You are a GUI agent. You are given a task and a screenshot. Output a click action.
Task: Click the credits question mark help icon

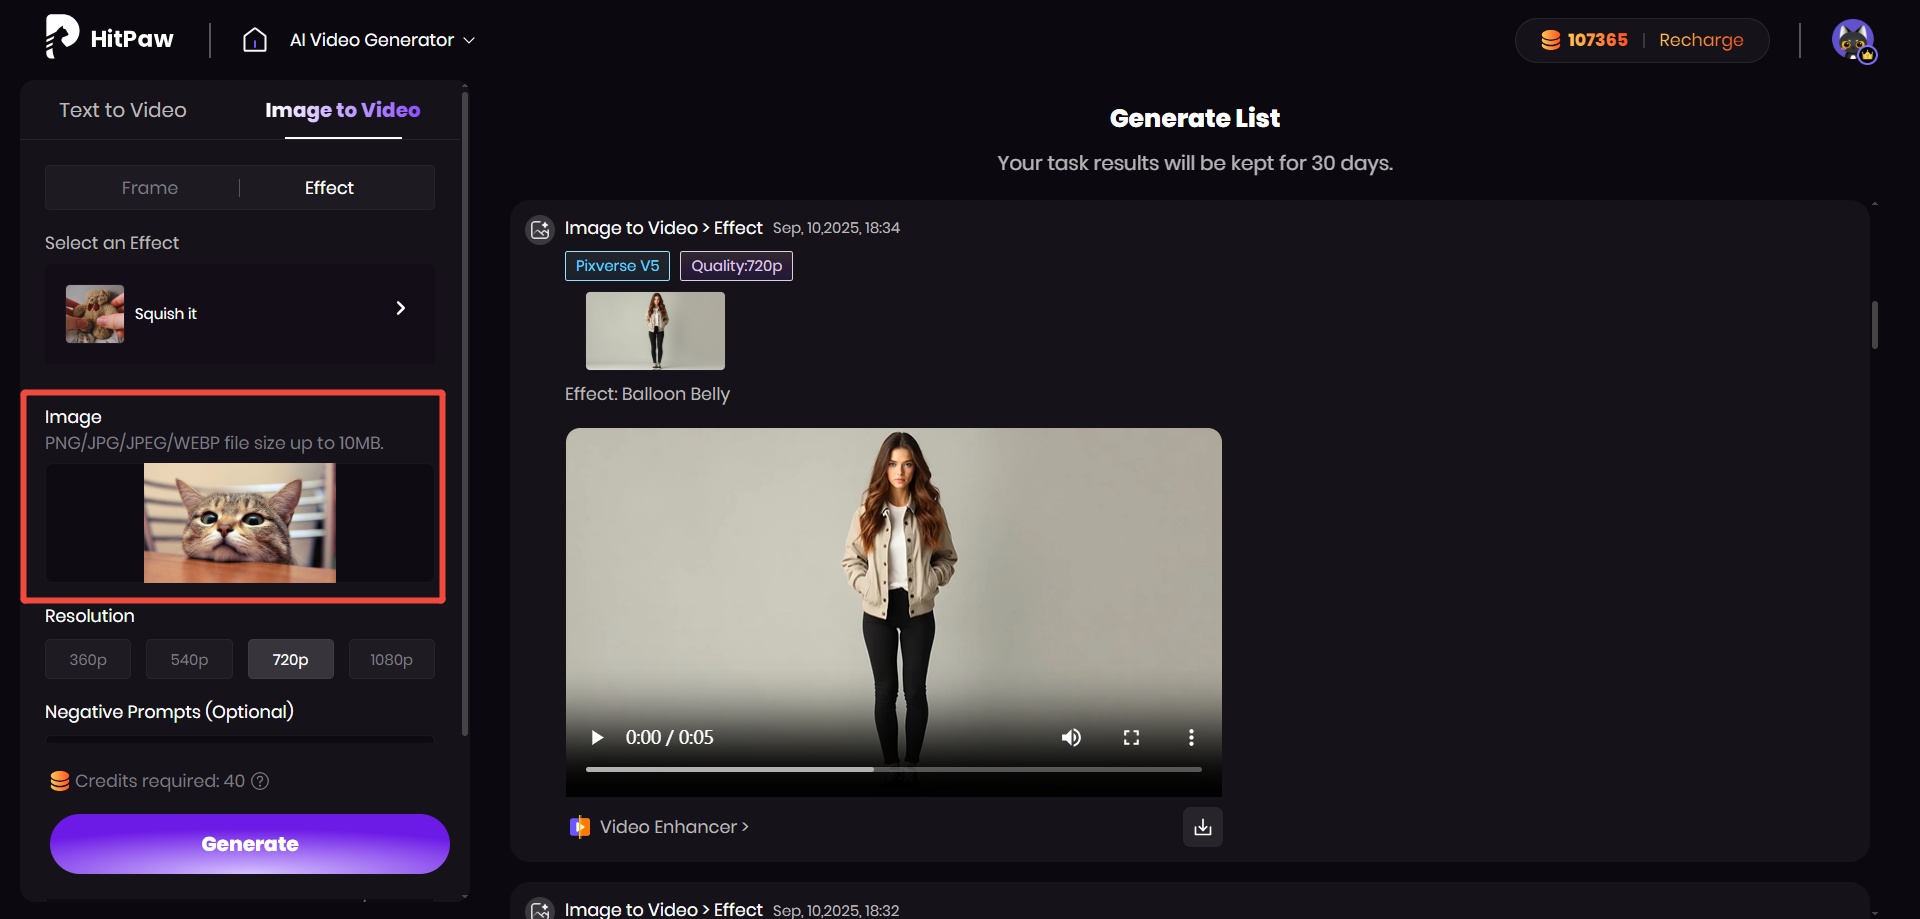[x=261, y=781]
